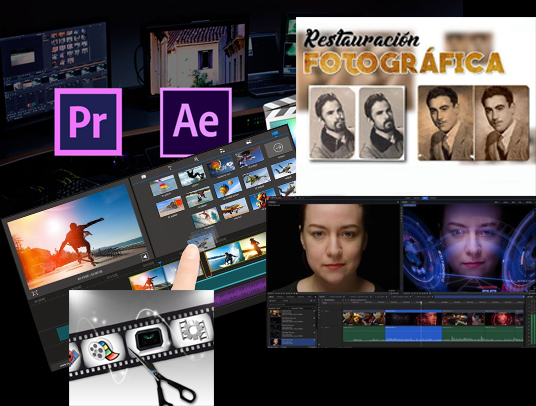Click the "Restauración" script title text
The image size is (536, 406).
point(362,39)
